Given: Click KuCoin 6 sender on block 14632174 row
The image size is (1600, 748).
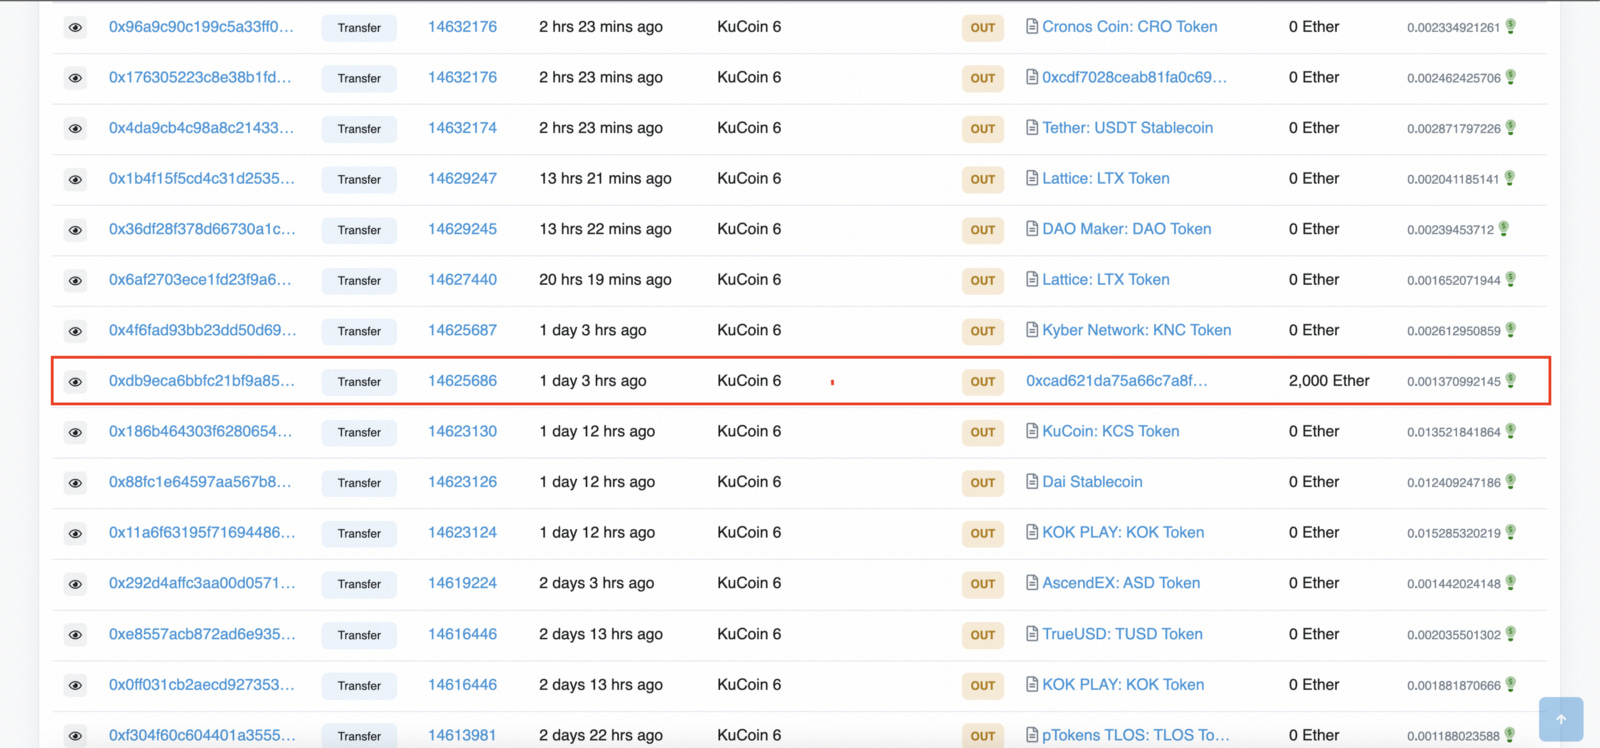Looking at the screenshot, I should coord(749,128).
